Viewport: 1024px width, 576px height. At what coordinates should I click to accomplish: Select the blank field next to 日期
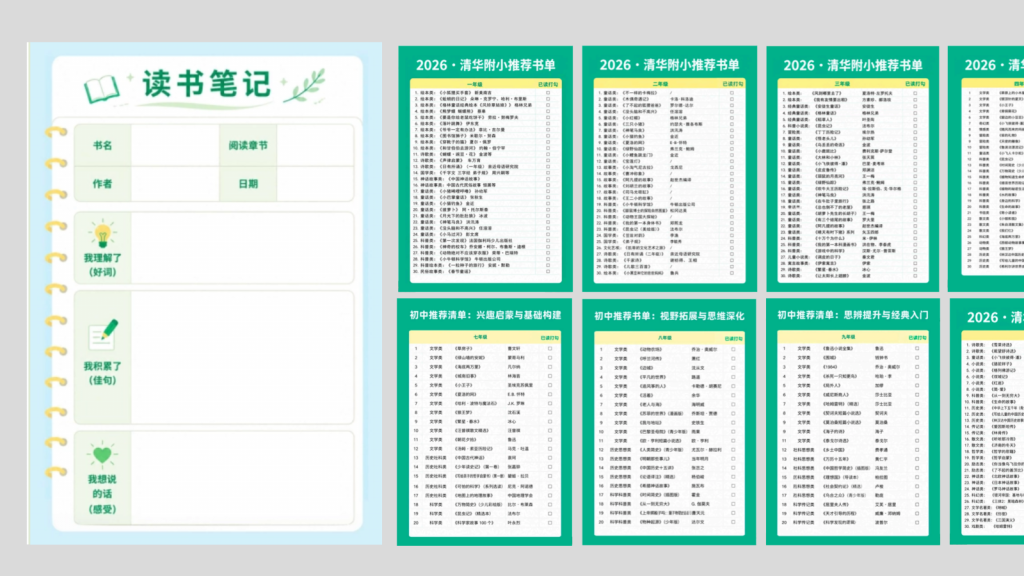click(x=315, y=184)
